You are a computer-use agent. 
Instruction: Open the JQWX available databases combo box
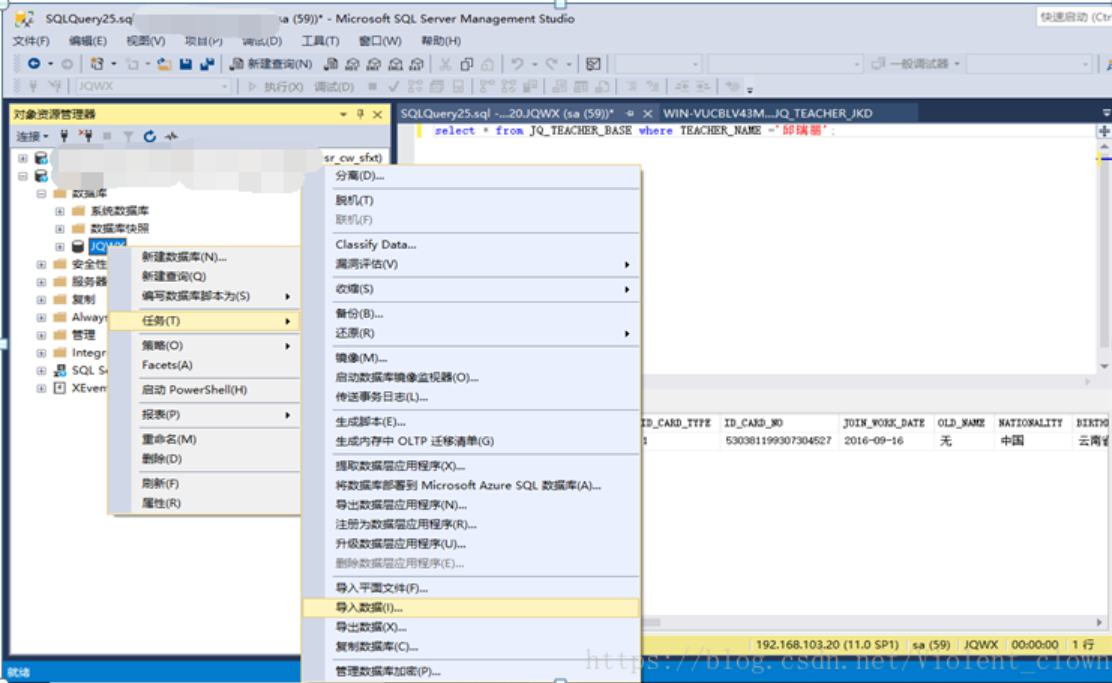[153, 87]
